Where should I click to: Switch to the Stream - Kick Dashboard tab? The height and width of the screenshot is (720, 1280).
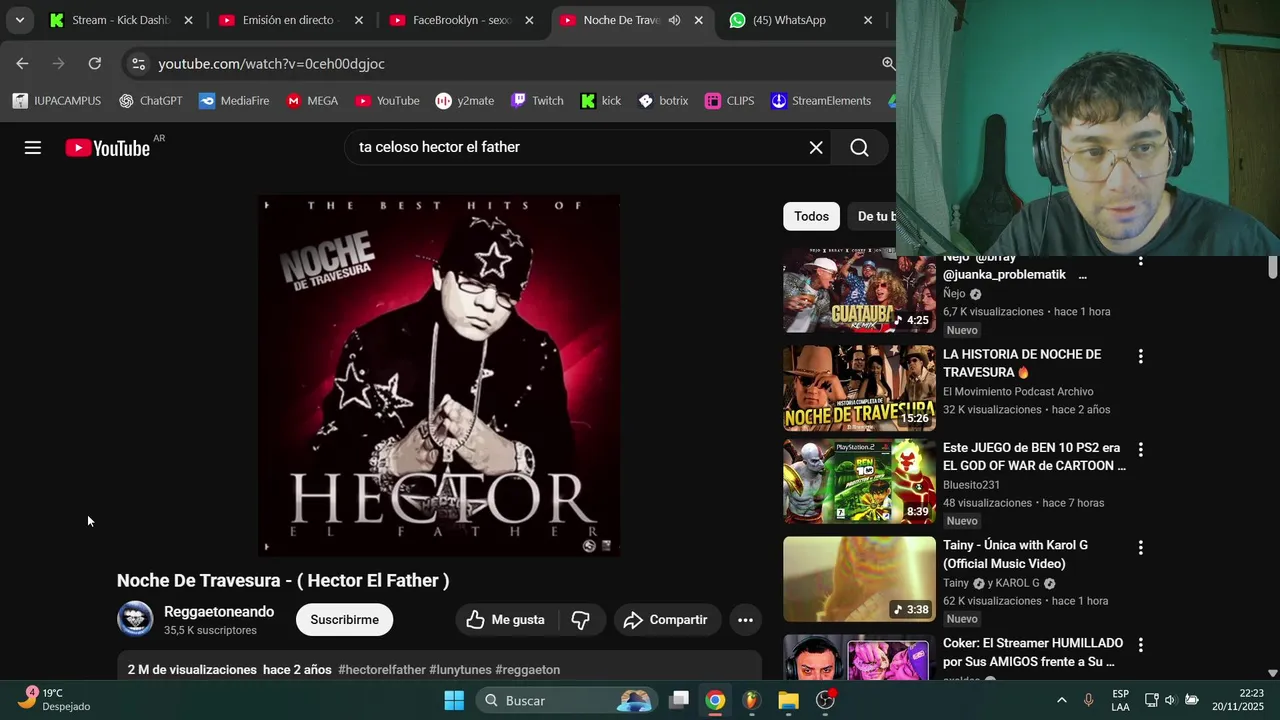(x=112, y=20)
